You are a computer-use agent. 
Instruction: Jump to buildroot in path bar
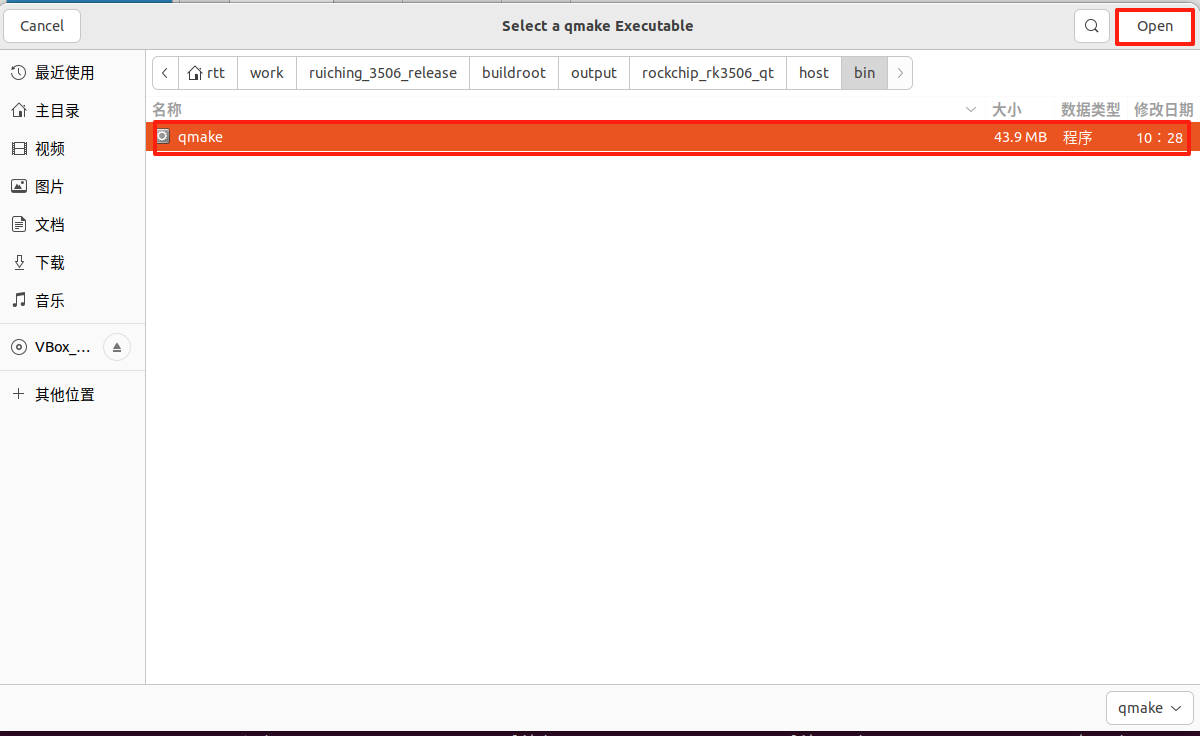[x=513, y=73]
